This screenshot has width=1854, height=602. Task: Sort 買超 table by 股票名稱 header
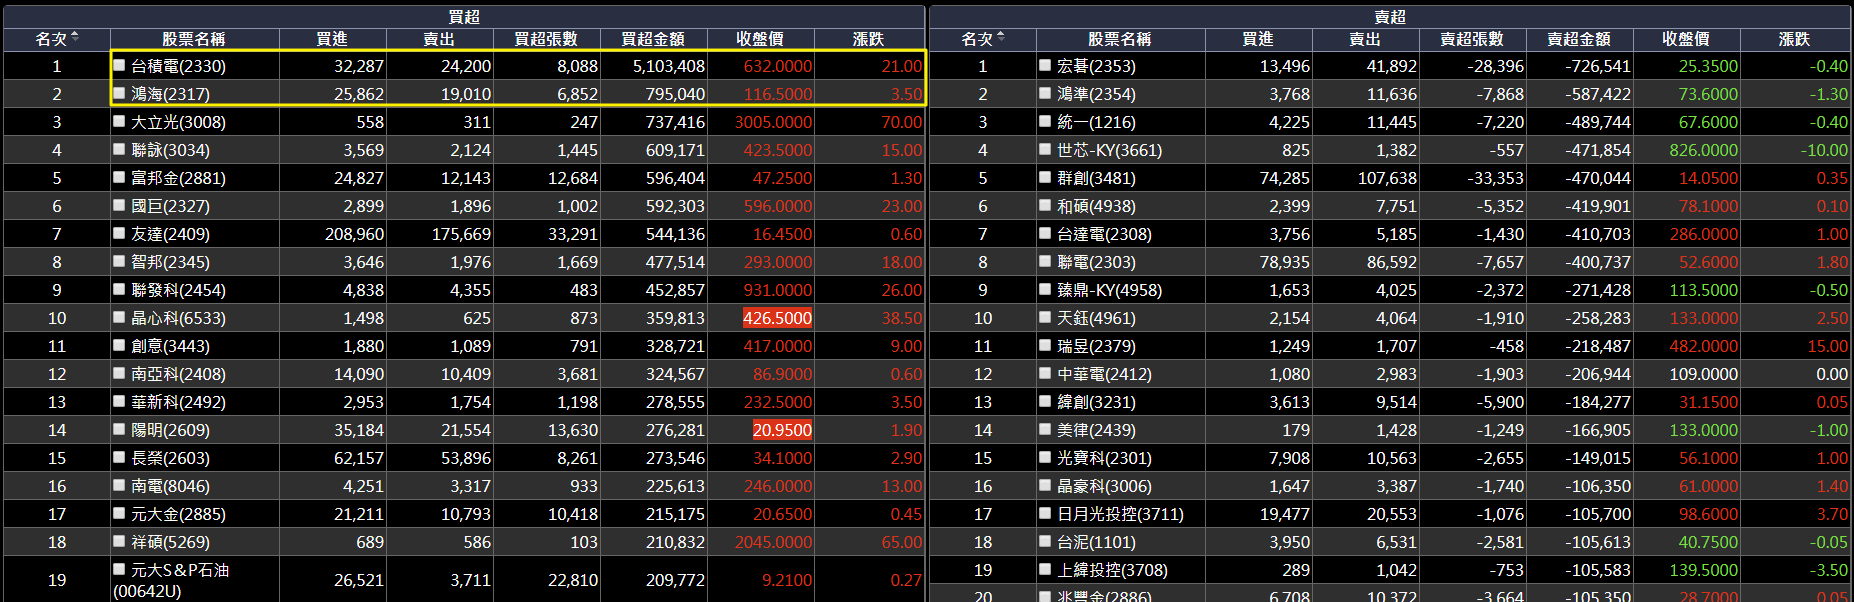pyautogui.click(x=194, y=39)
